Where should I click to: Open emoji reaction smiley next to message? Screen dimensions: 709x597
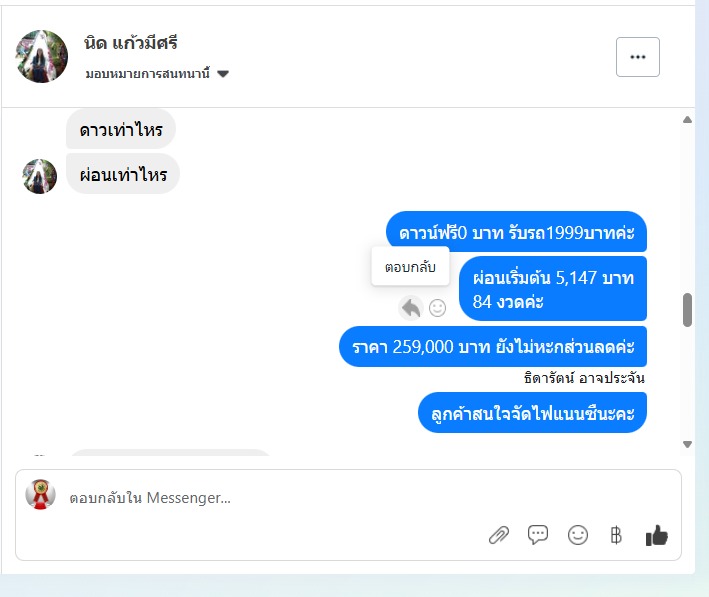437,308
